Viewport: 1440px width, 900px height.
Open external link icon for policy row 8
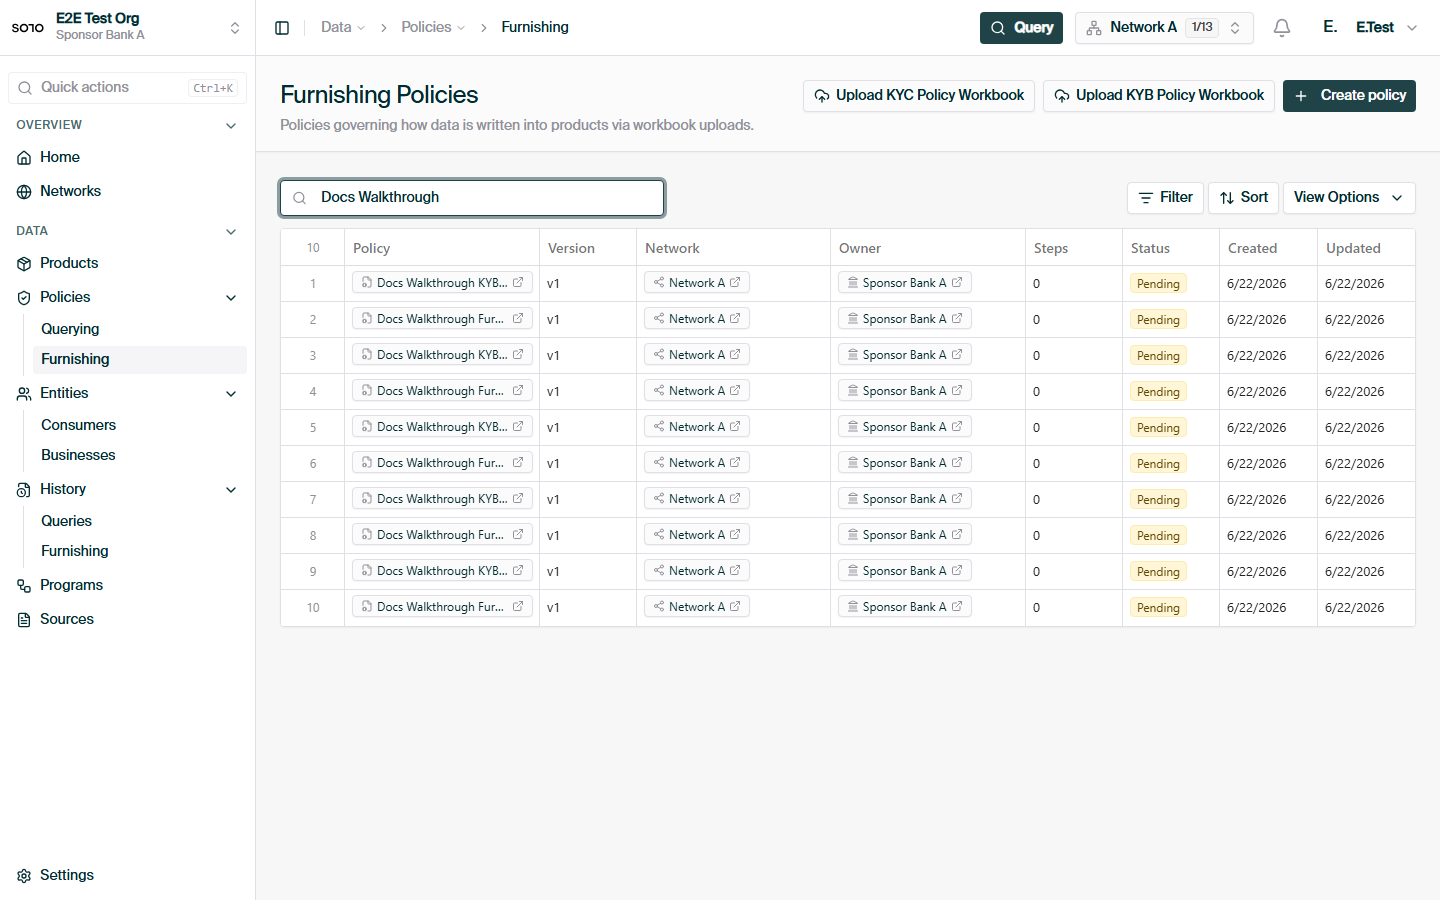point(518,535)
